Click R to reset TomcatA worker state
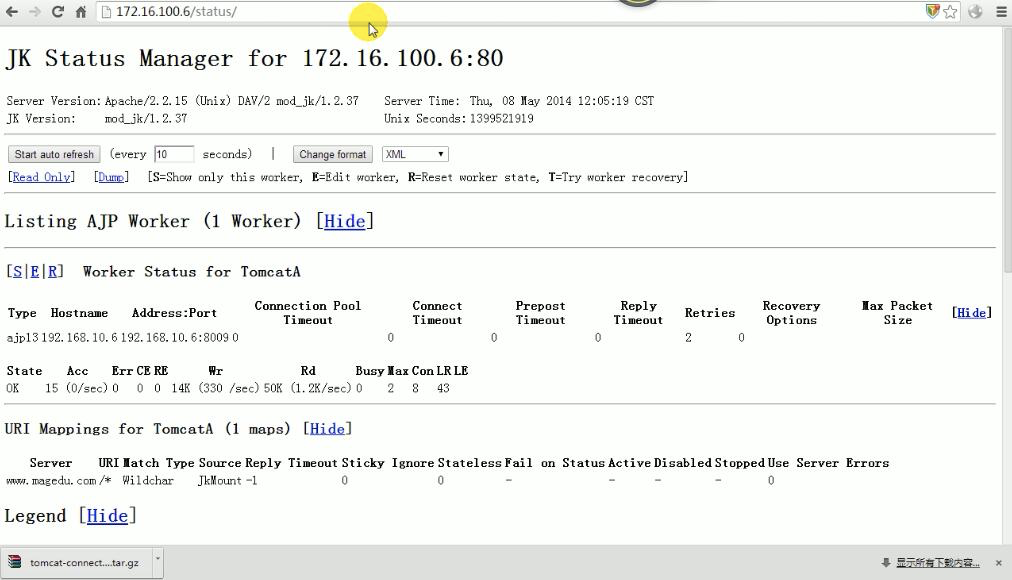 click(52, 272)
